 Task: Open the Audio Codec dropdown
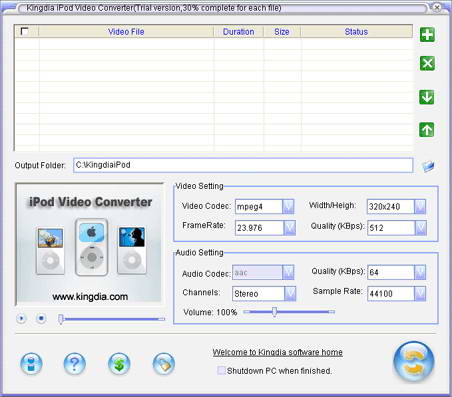click(x=288, y=272)
